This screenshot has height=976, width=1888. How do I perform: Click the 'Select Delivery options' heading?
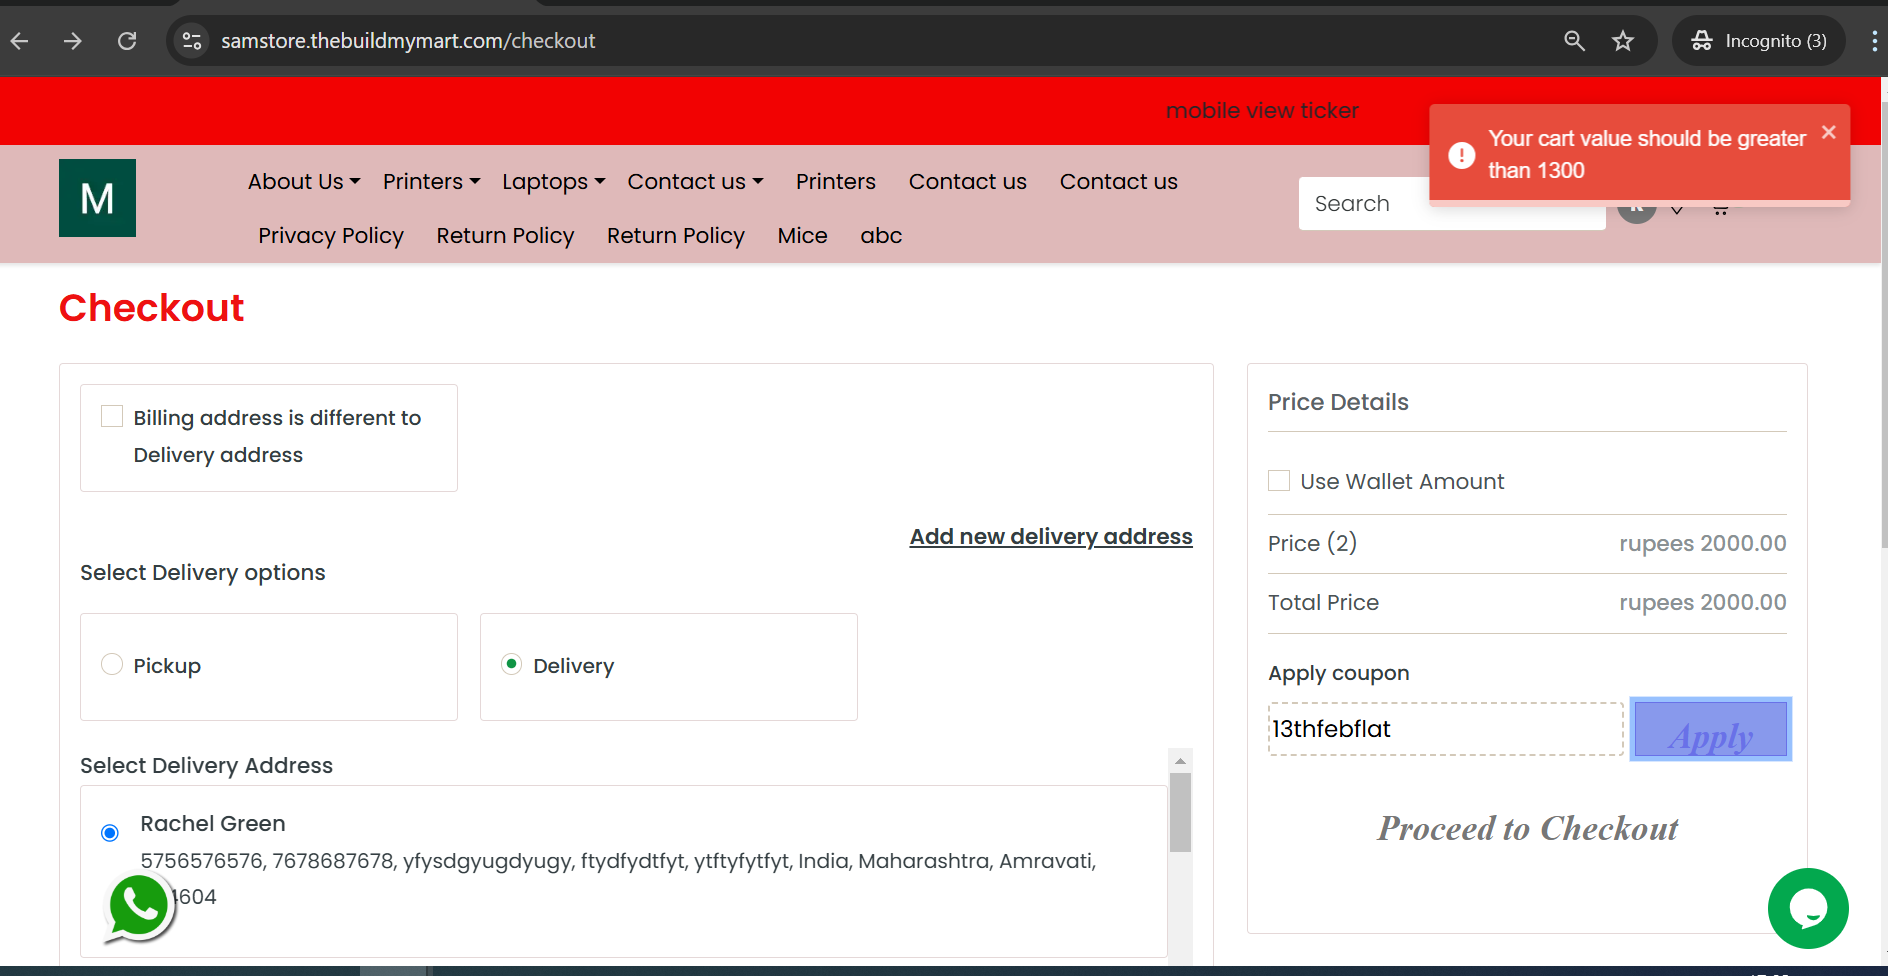pos(203,573)
